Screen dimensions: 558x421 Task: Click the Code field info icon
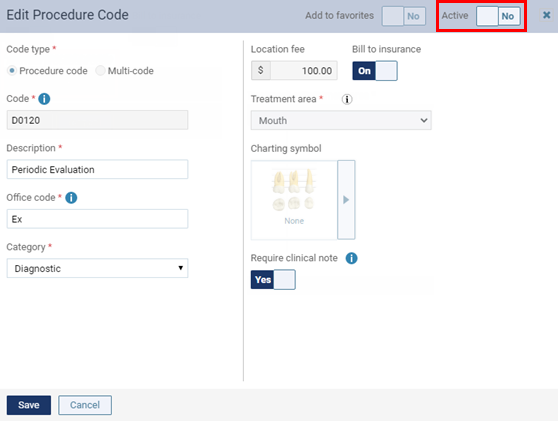pos(44,99)
